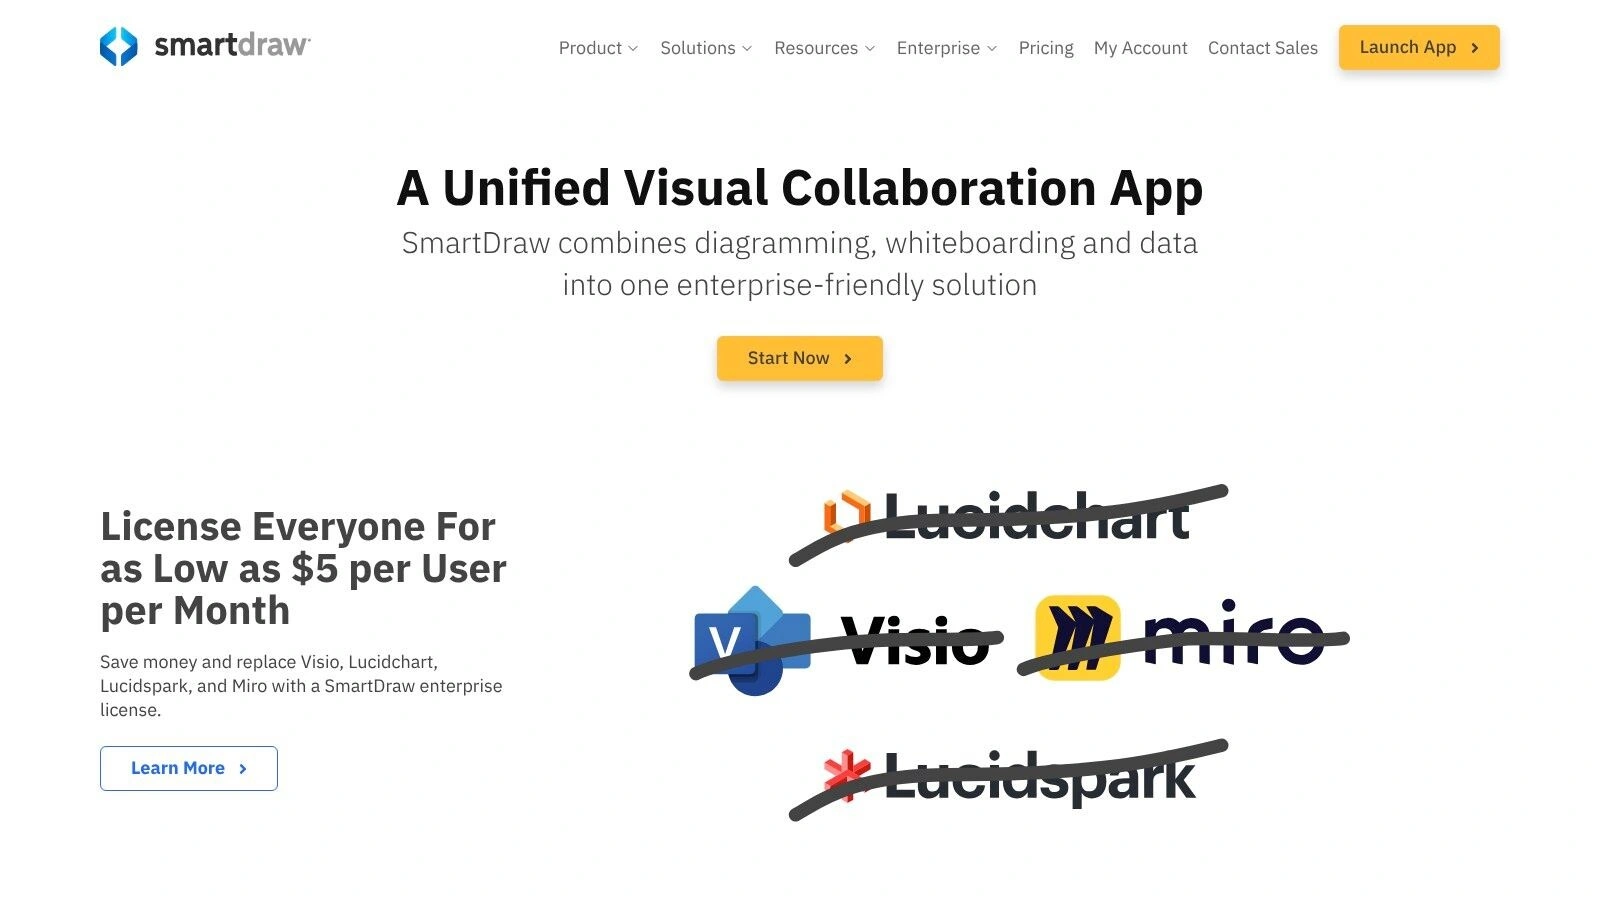
Task: Expand the Resources navigation dropdown
Action: [x=824, y=48]
